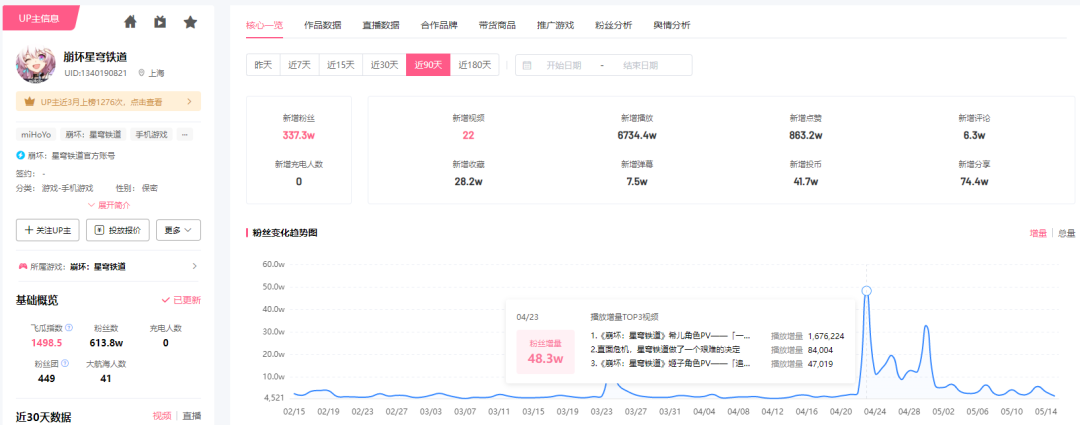Click the location pin icon near 上海
The width and height of the screenshot is (1080, 425).
coord(141,72)
